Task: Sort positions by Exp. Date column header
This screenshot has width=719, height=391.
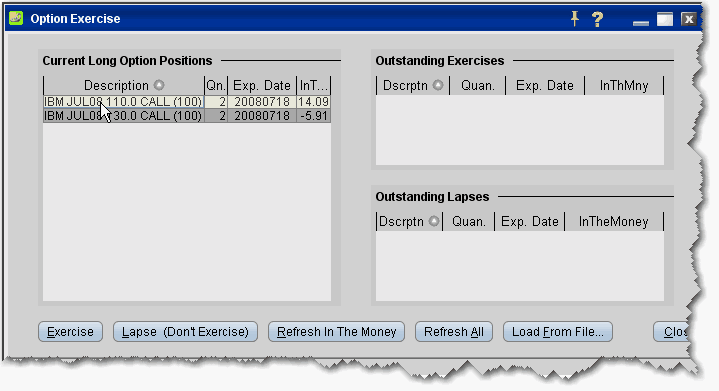Action: pyautogui.click(x=262, y=86)
